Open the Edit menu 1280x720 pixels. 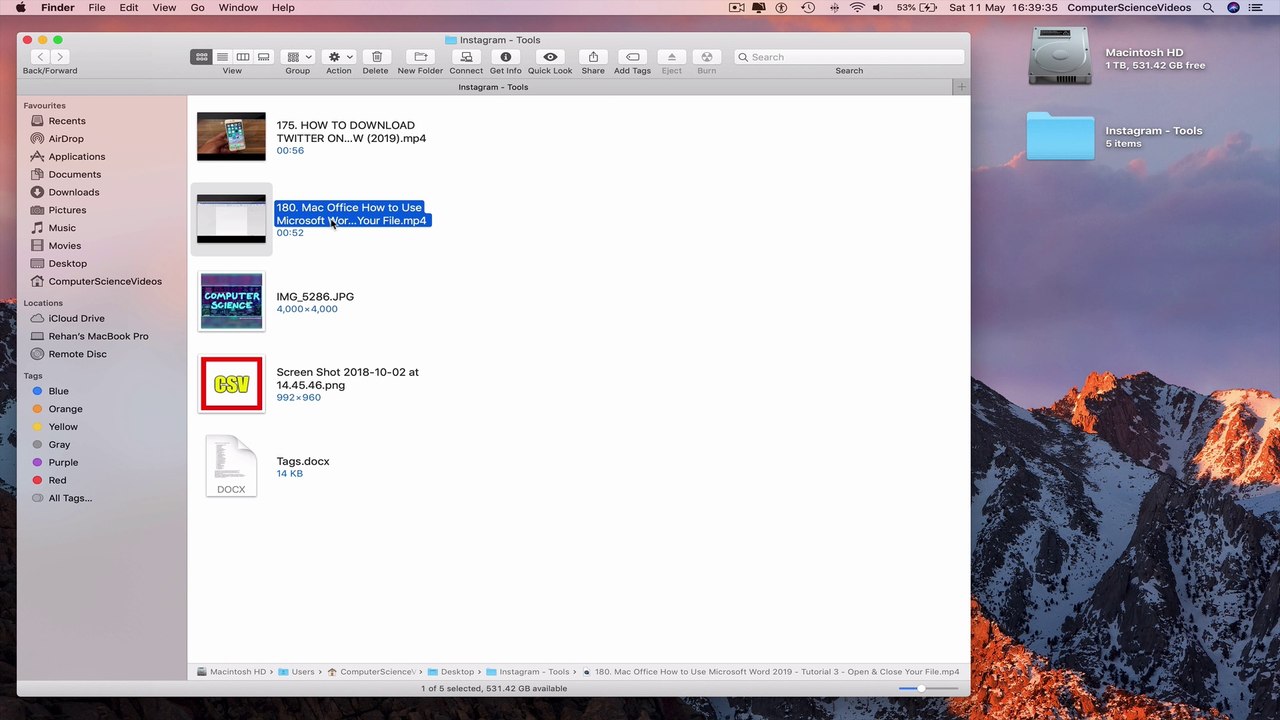click(x=129, y=8)
